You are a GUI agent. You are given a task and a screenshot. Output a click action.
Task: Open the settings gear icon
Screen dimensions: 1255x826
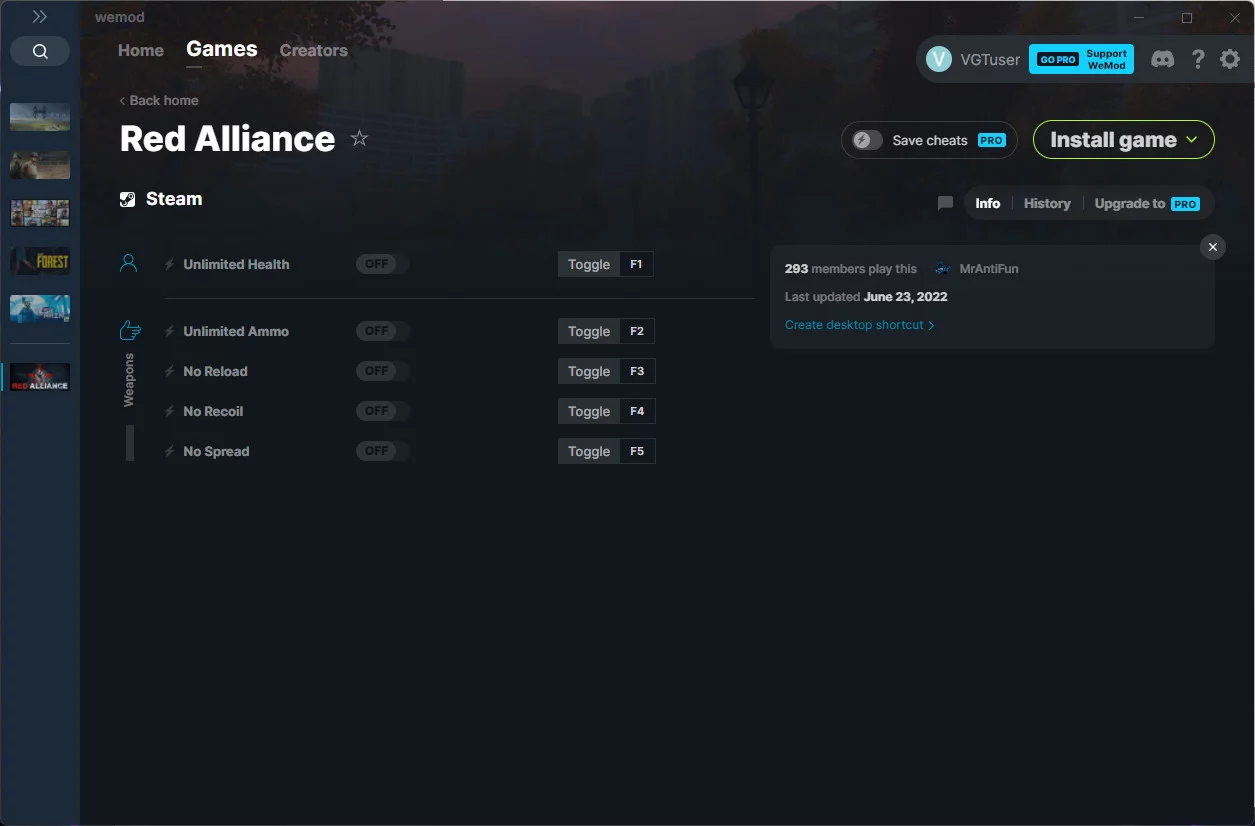pyautogui.click(x=1230, y=59)
